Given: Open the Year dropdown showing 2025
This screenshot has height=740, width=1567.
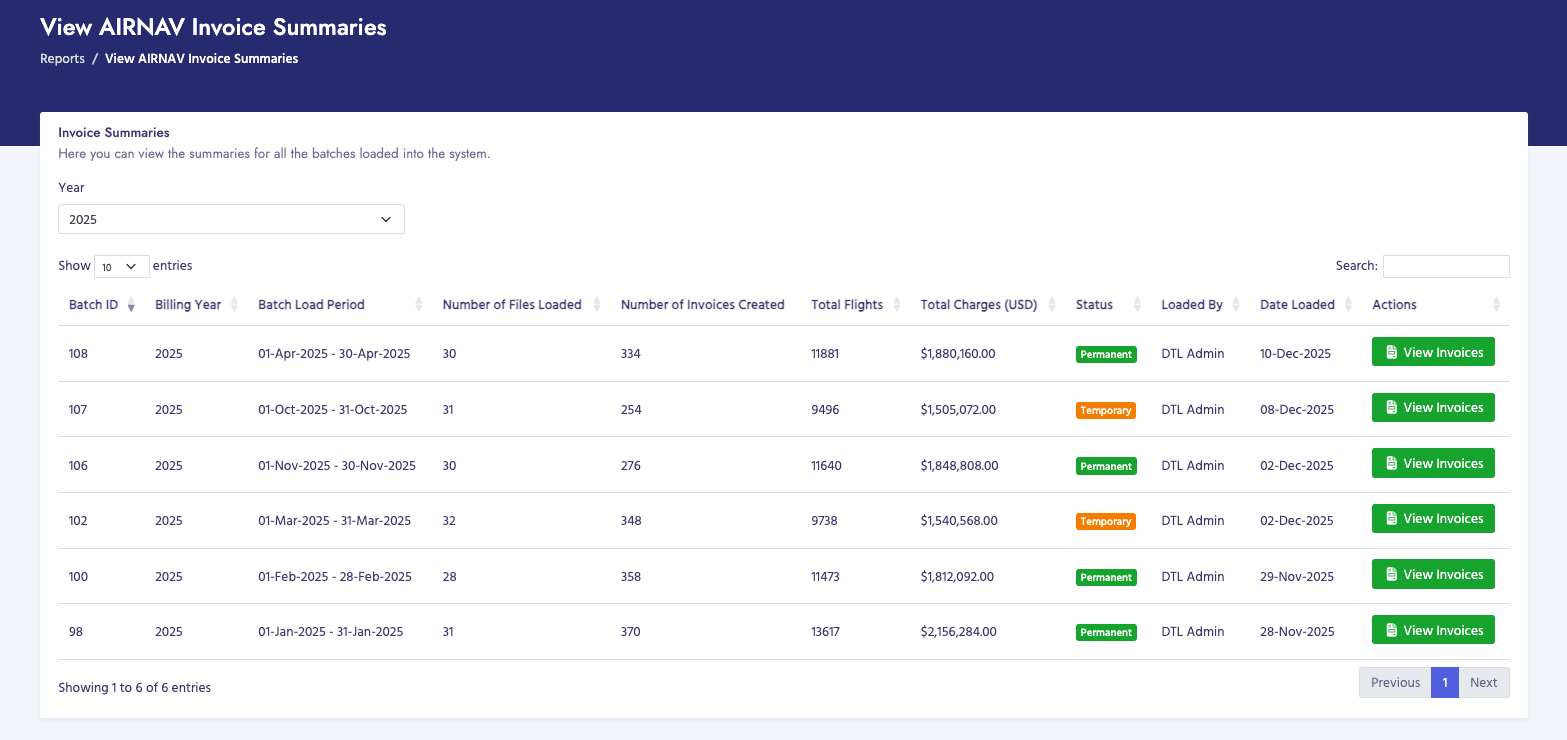Looking at the screenshot, I should pyautogui.click(x=231, y=218).
